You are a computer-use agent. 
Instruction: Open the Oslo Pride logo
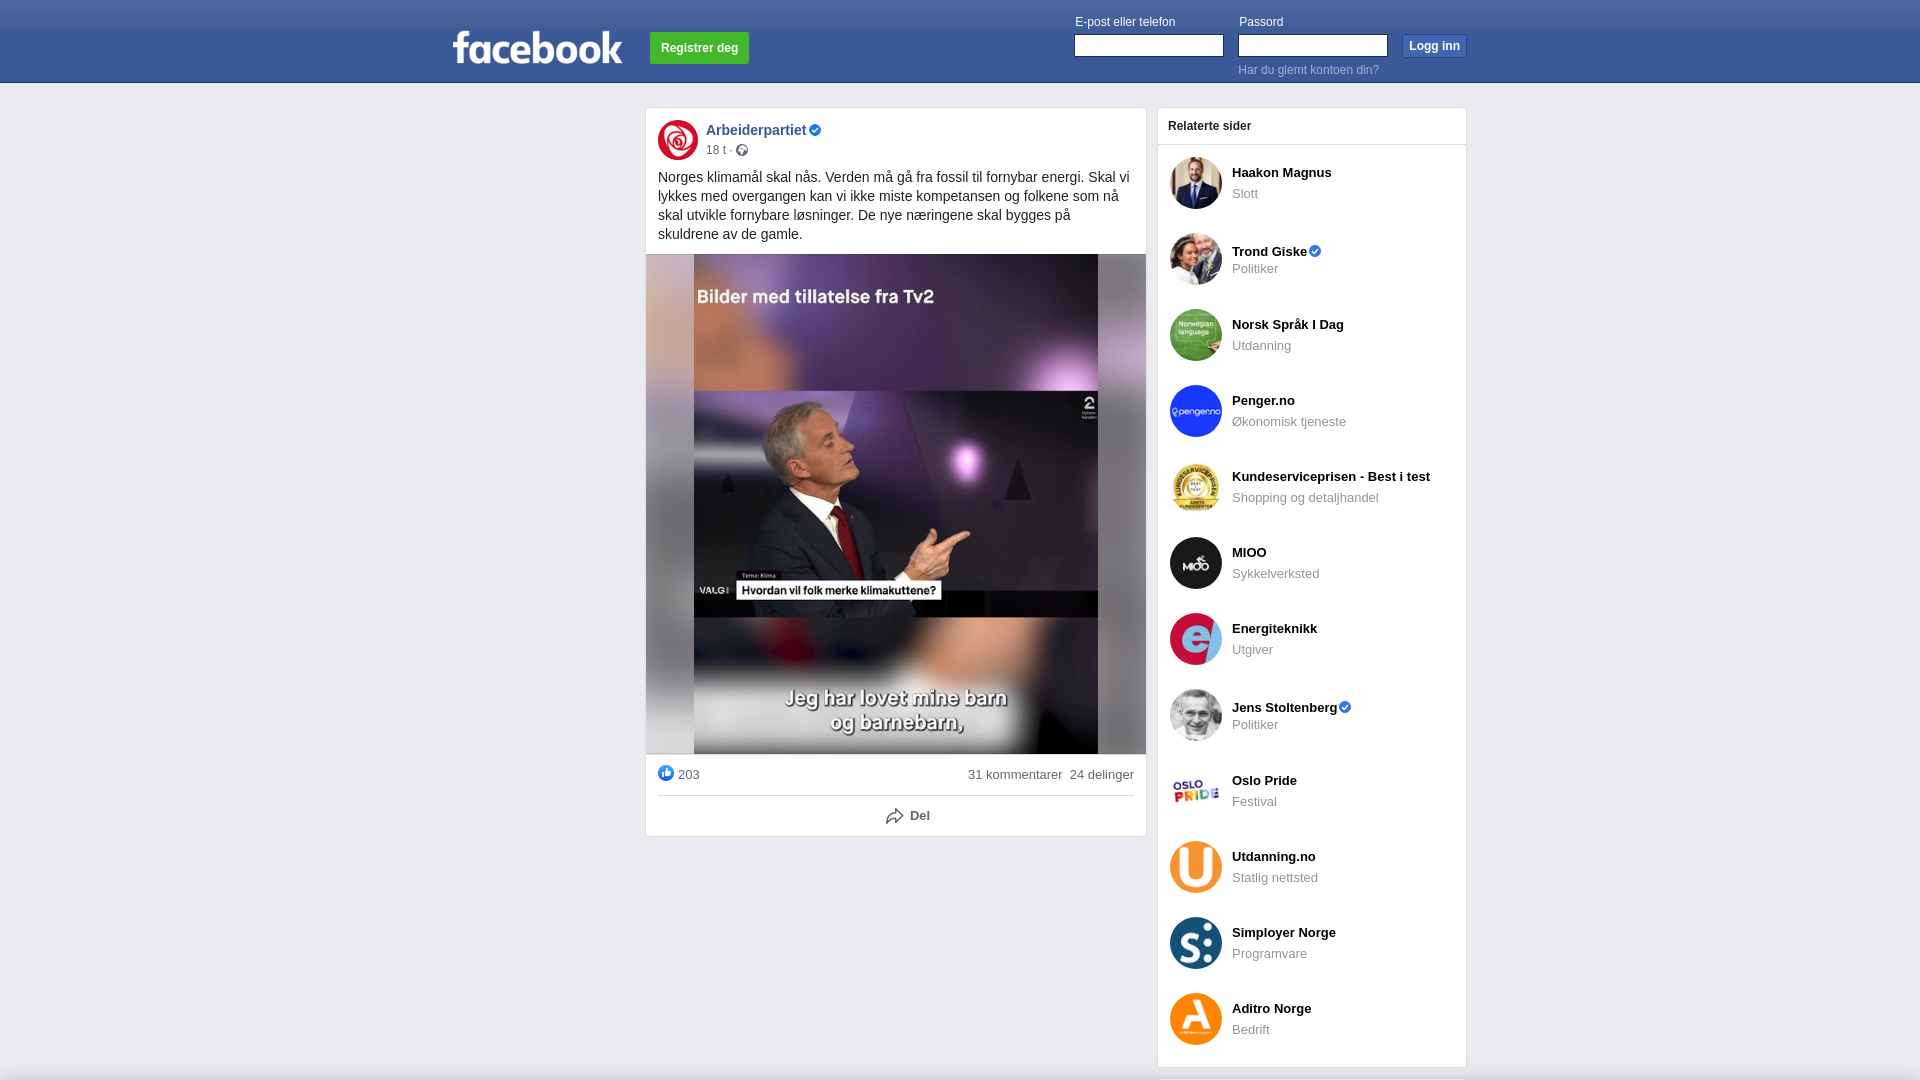[1196, 791]
